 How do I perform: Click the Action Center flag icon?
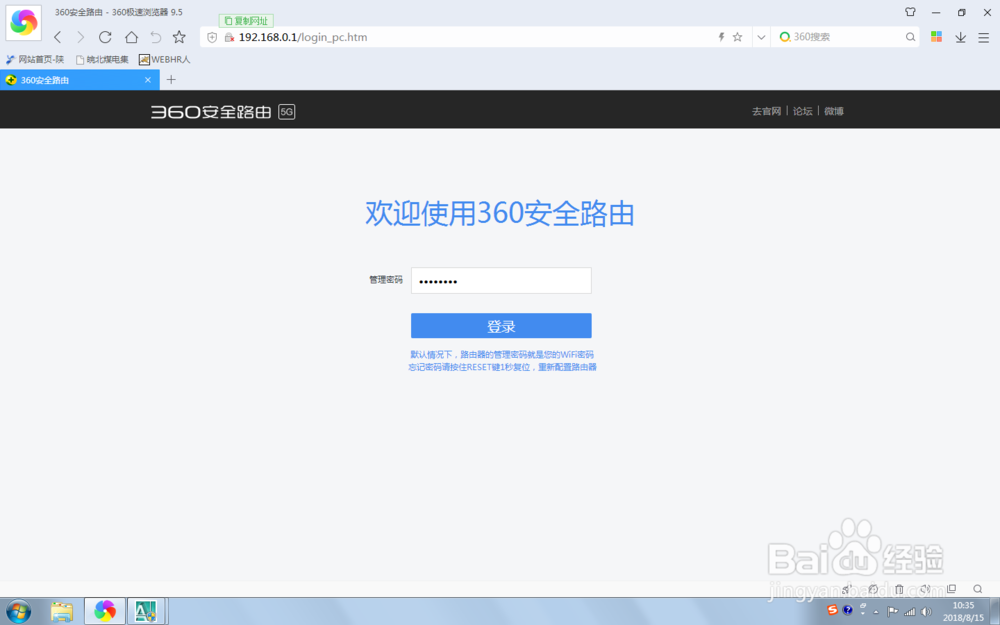click(x=892, y=612)
